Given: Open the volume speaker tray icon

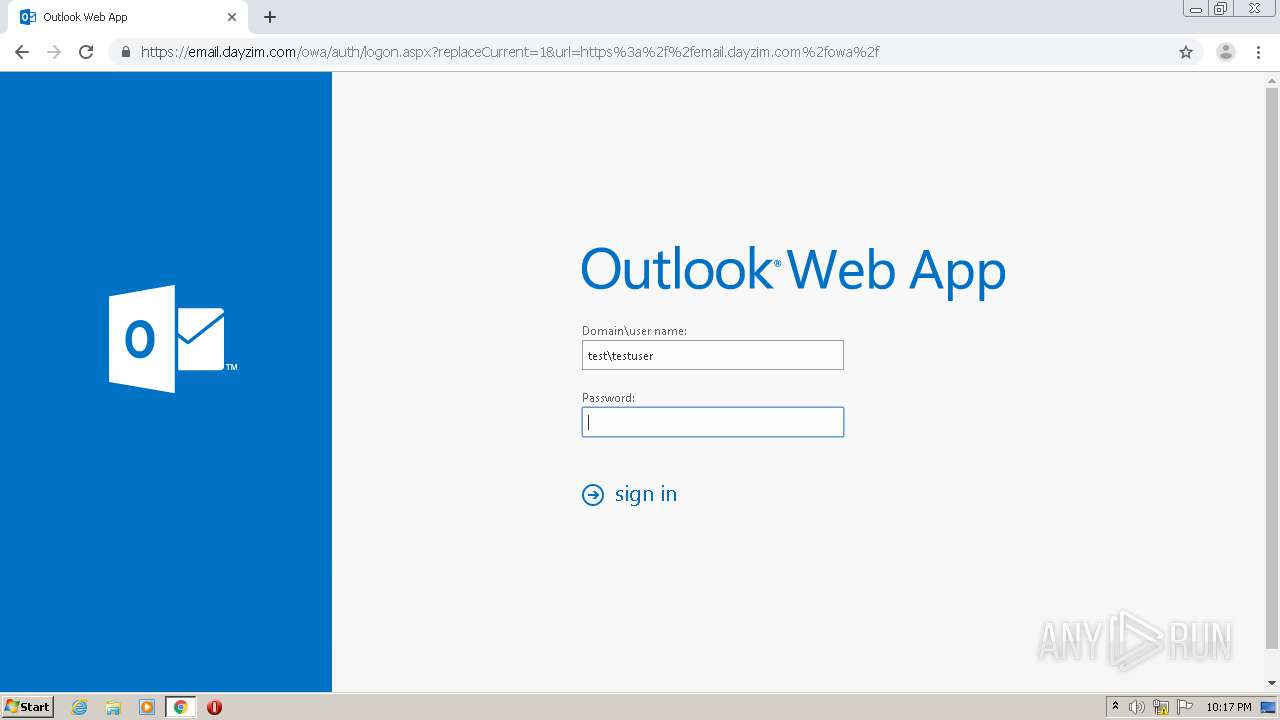Looking at the screenshot, I should [x=1137, y=707].
